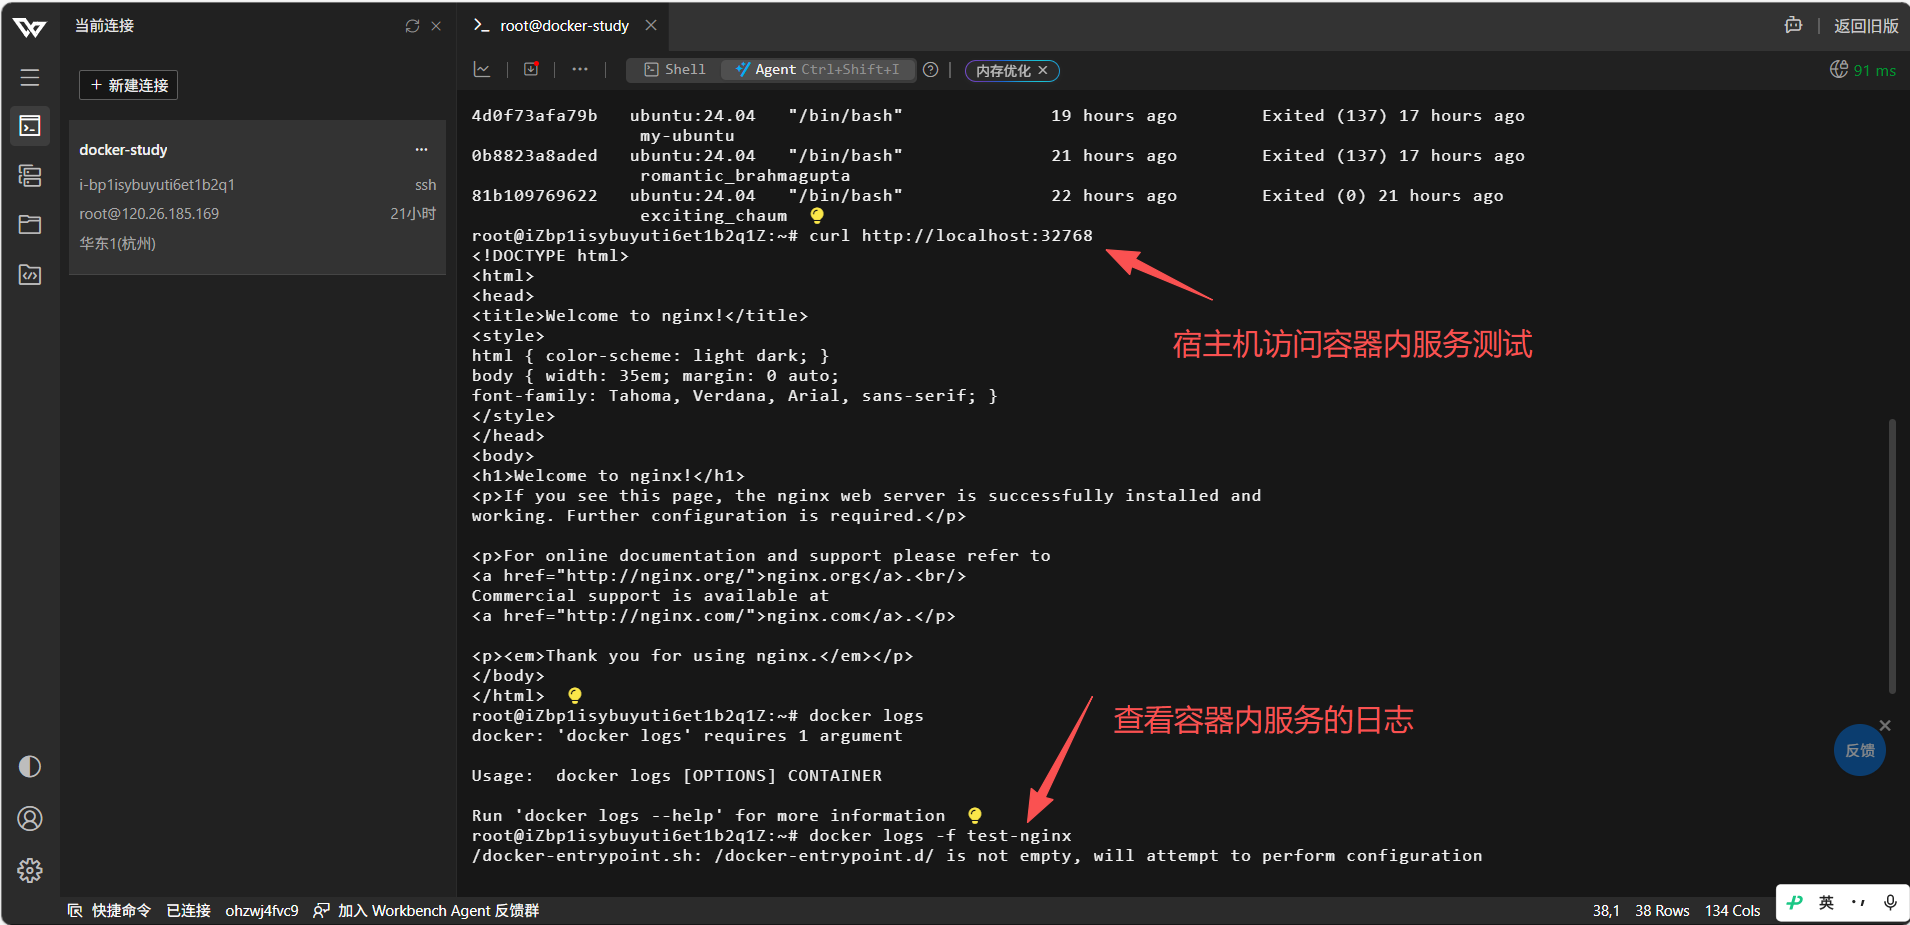
Task: Open the user account icon
Action: 30,819
